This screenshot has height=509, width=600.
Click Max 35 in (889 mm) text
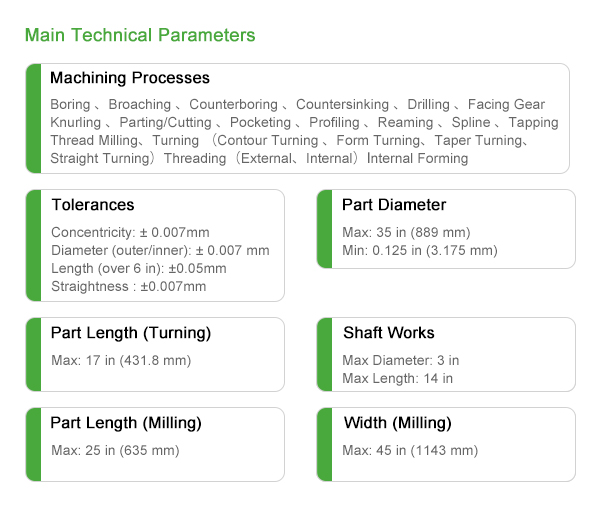click(406, 232)
